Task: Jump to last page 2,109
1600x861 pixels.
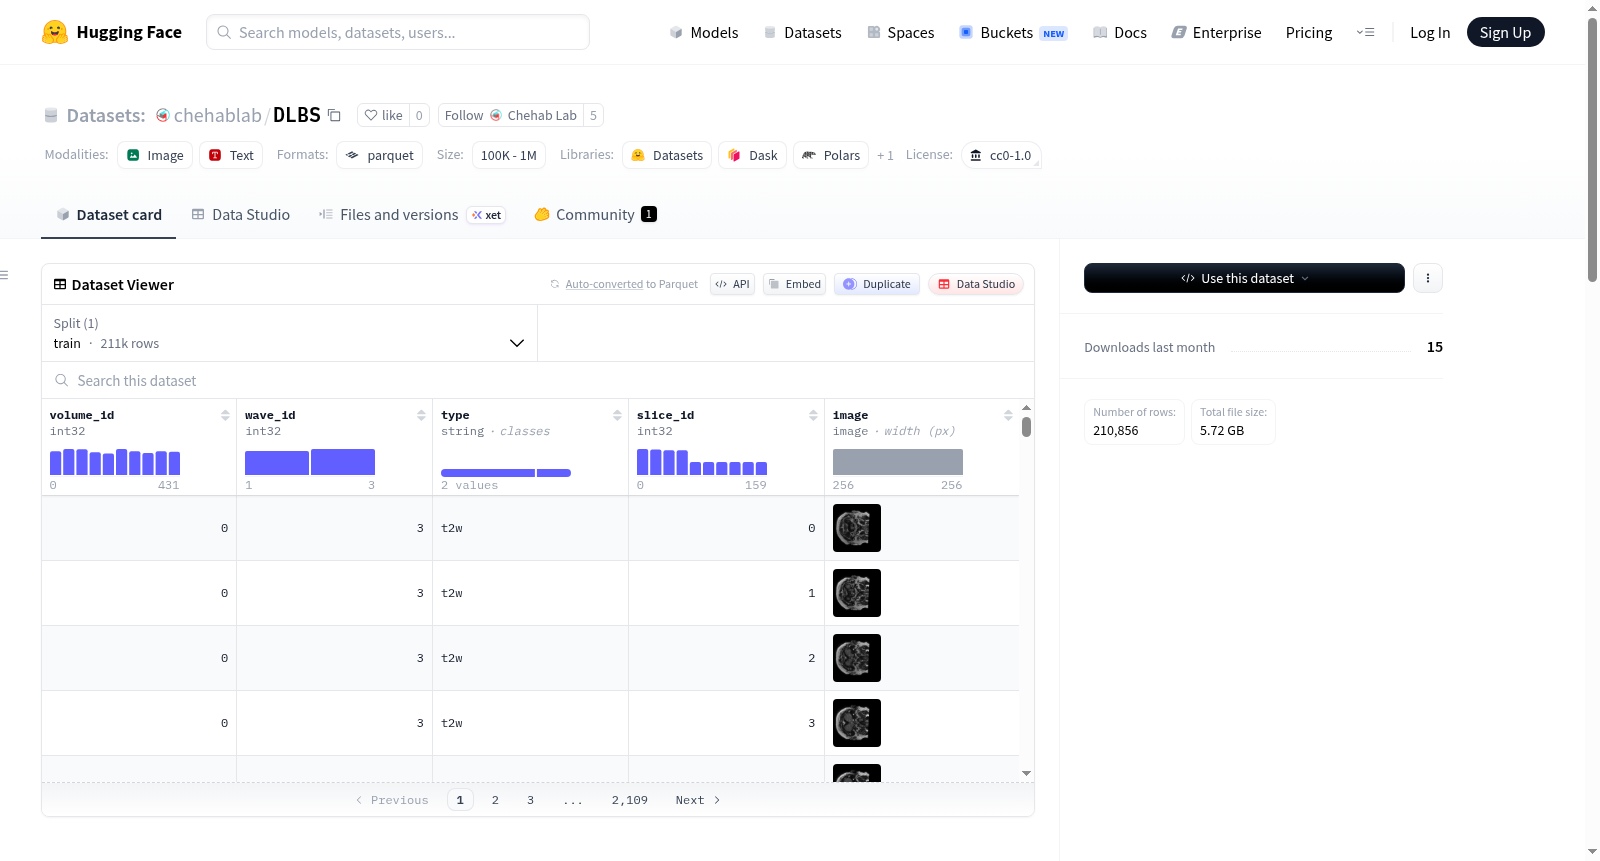Action: pyautogui.click(x=630, y=800)
